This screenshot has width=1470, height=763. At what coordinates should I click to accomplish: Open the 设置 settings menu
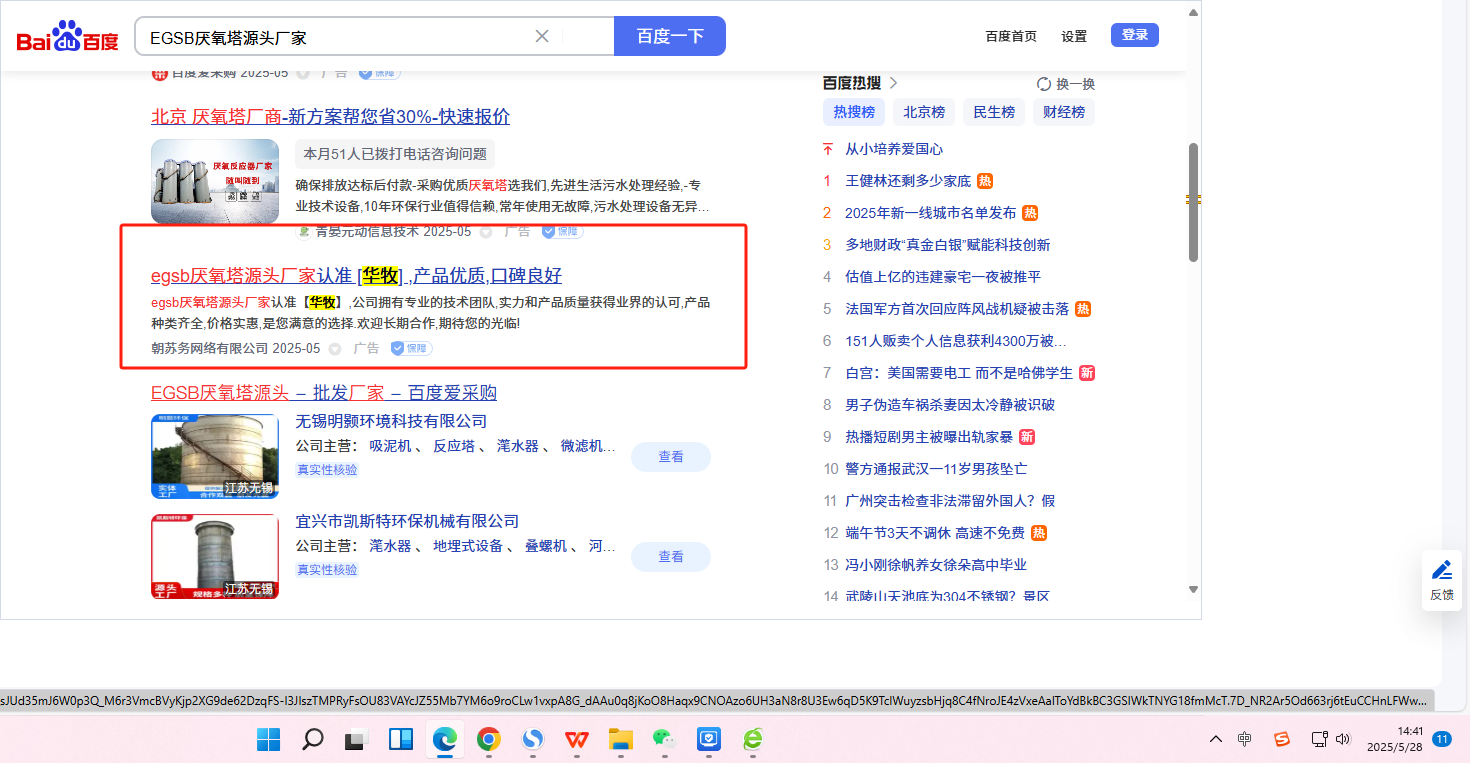pos(1074,36)
